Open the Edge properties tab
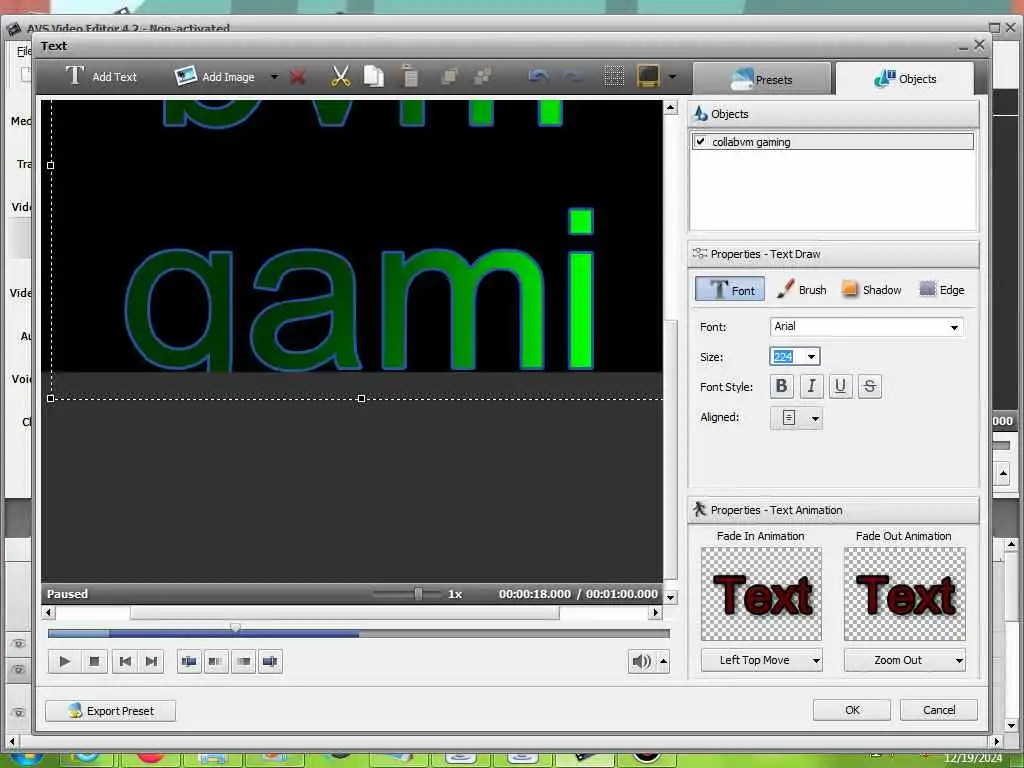Viewport: 1024px width, 768px height. (x=942, y=289)
